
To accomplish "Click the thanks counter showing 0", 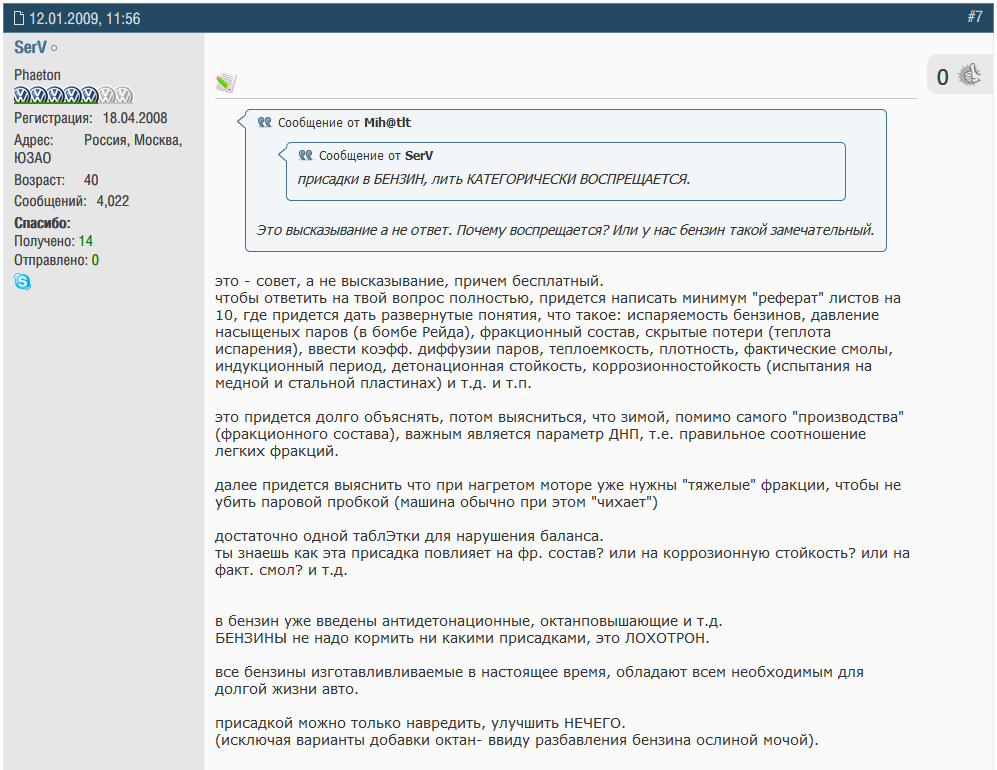I will click(942, 77).
